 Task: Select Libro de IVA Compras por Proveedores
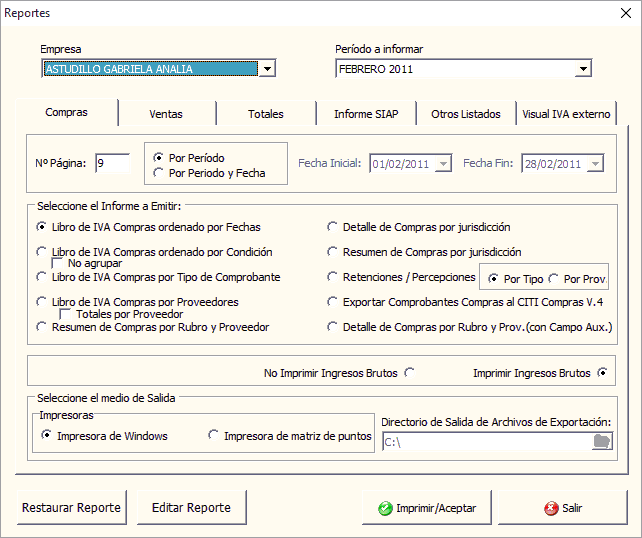pyautogui.click(x=41, y=301)
